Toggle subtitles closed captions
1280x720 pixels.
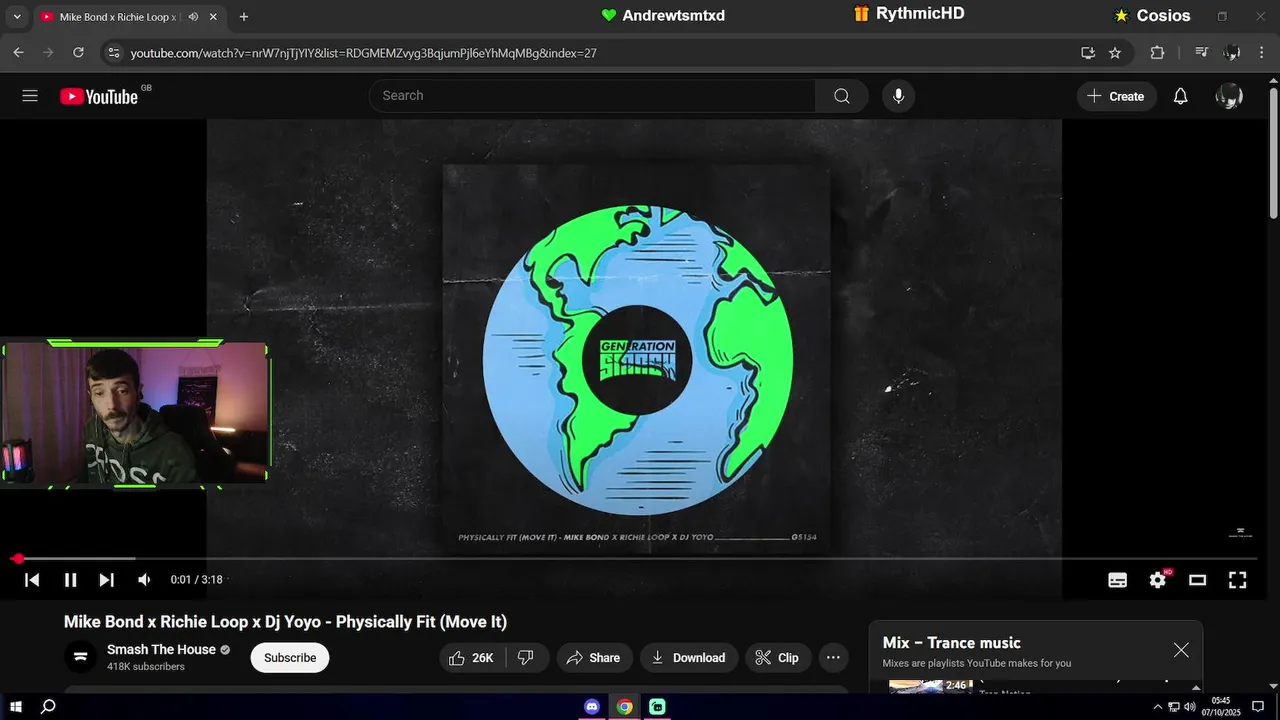pyautogui.click(x=1118, y=580)
